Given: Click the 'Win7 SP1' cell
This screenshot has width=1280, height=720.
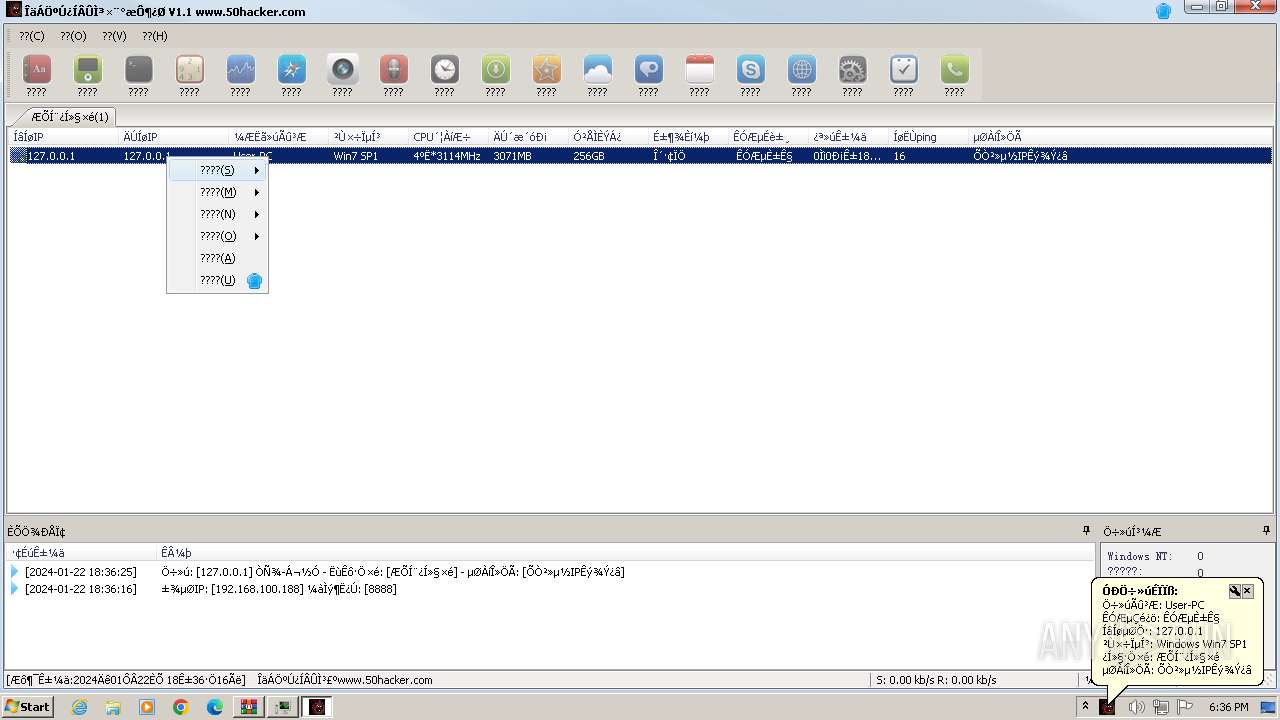Looking at the screenshot, I should tap(357, 156).
